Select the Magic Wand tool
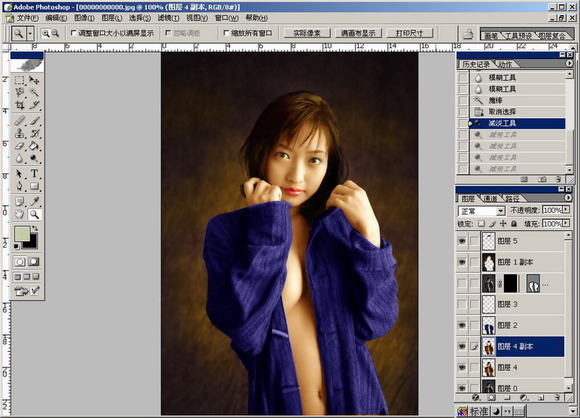 pyautogui.click(x=34, y=92)
